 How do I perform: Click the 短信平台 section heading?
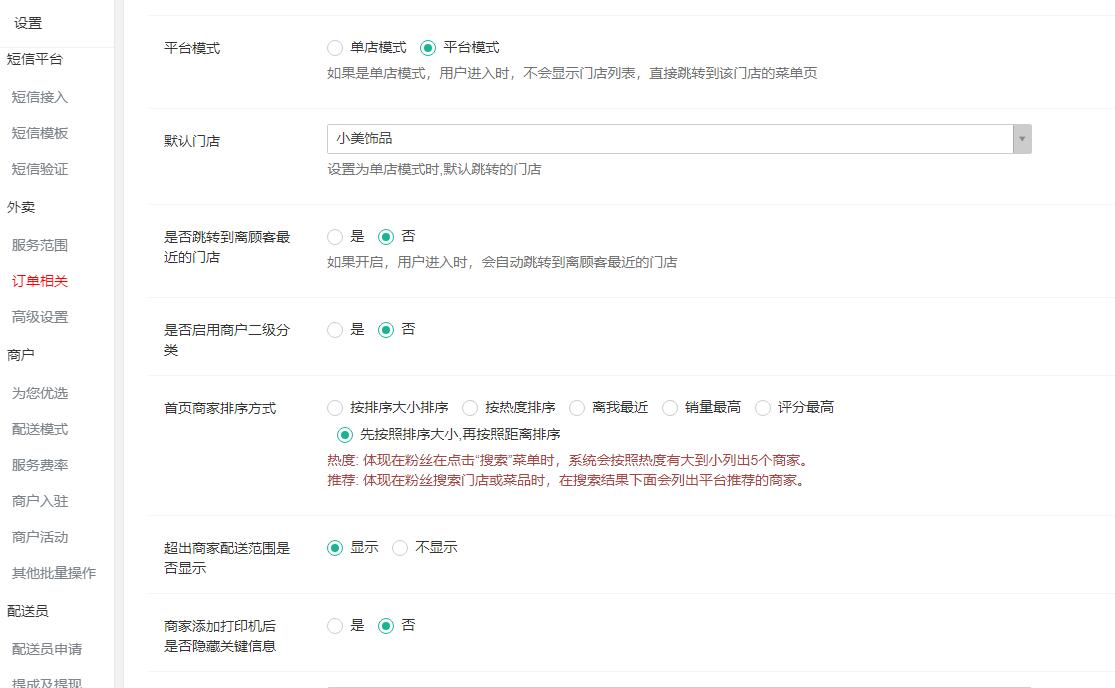(x=35, y=59)
